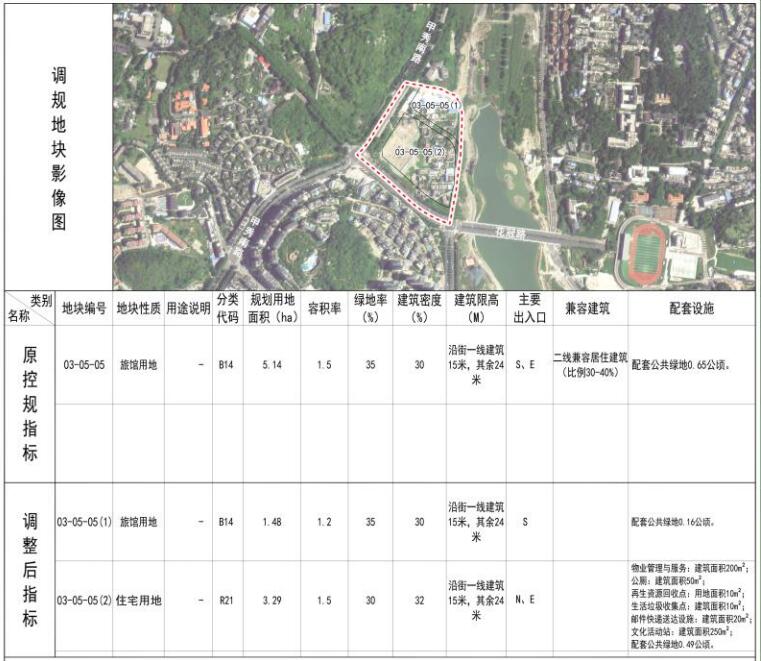
Task: Select the '规划用地面积（ha）' column header
Action: pyautogui.click(x=272, y=308)
